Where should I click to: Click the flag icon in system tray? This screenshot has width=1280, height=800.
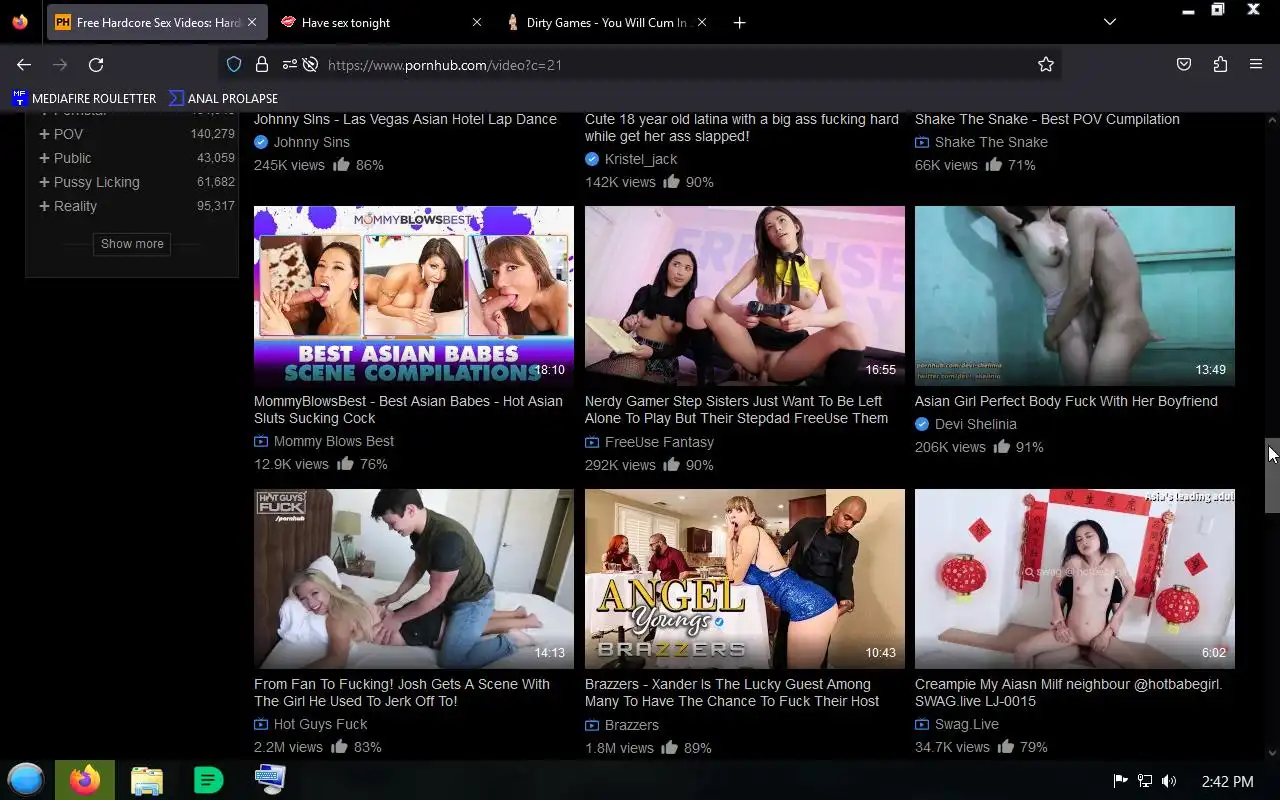1121,781
